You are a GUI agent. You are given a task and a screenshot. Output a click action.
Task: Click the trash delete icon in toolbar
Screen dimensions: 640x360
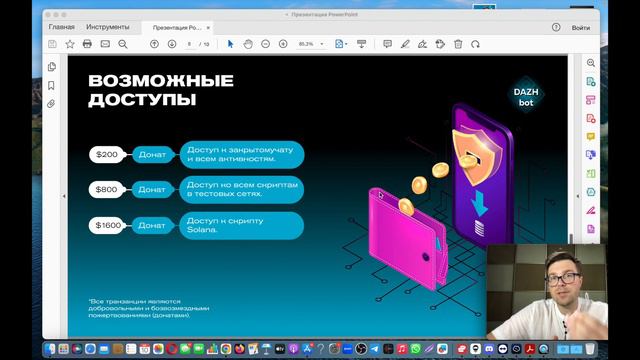(458, 44)
